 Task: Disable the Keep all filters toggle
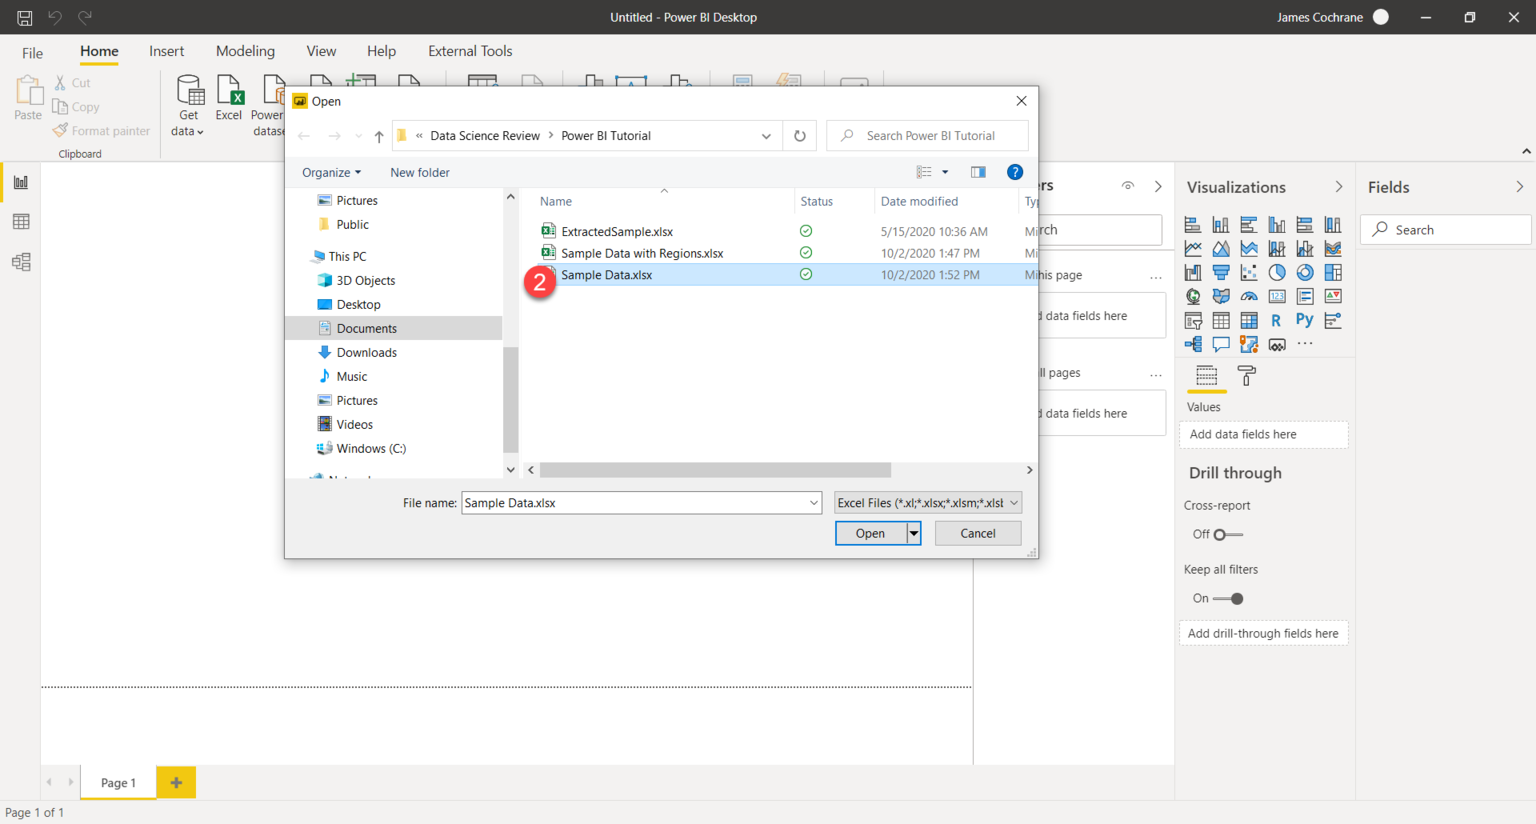(x=1226, y=598)
